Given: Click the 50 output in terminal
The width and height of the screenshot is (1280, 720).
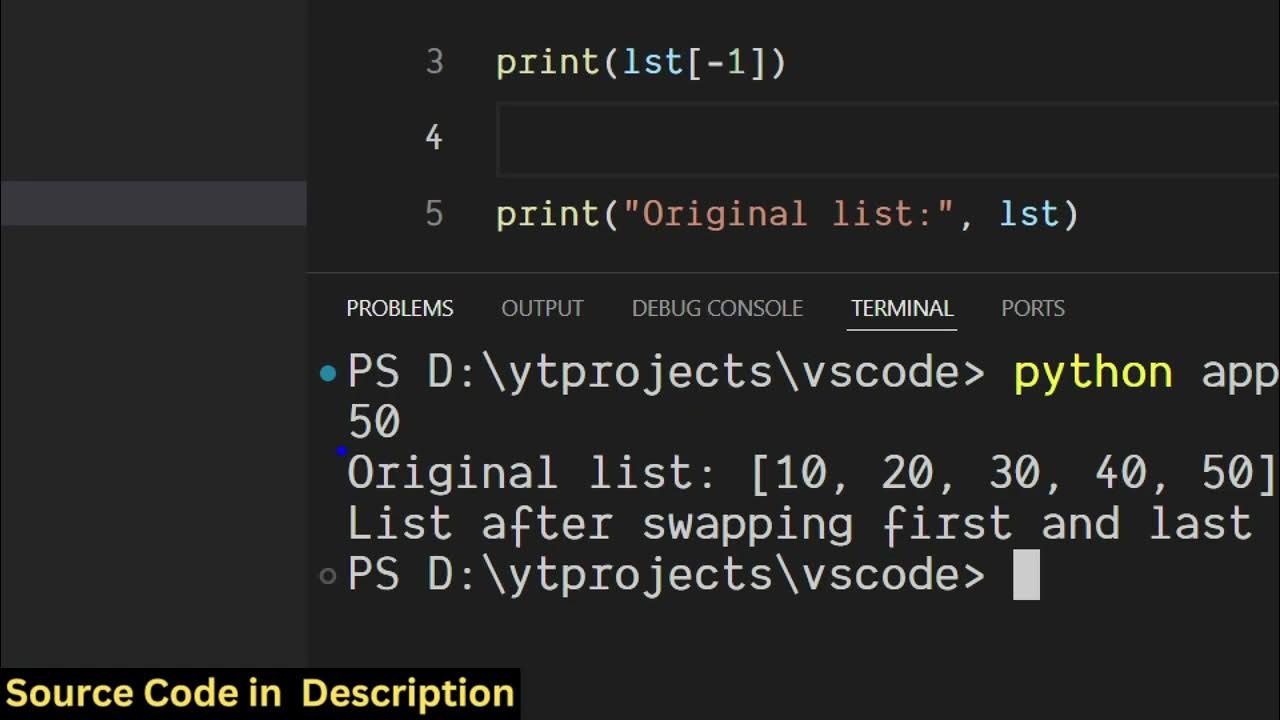Looking at the screenshot, I should pos(374,422).
